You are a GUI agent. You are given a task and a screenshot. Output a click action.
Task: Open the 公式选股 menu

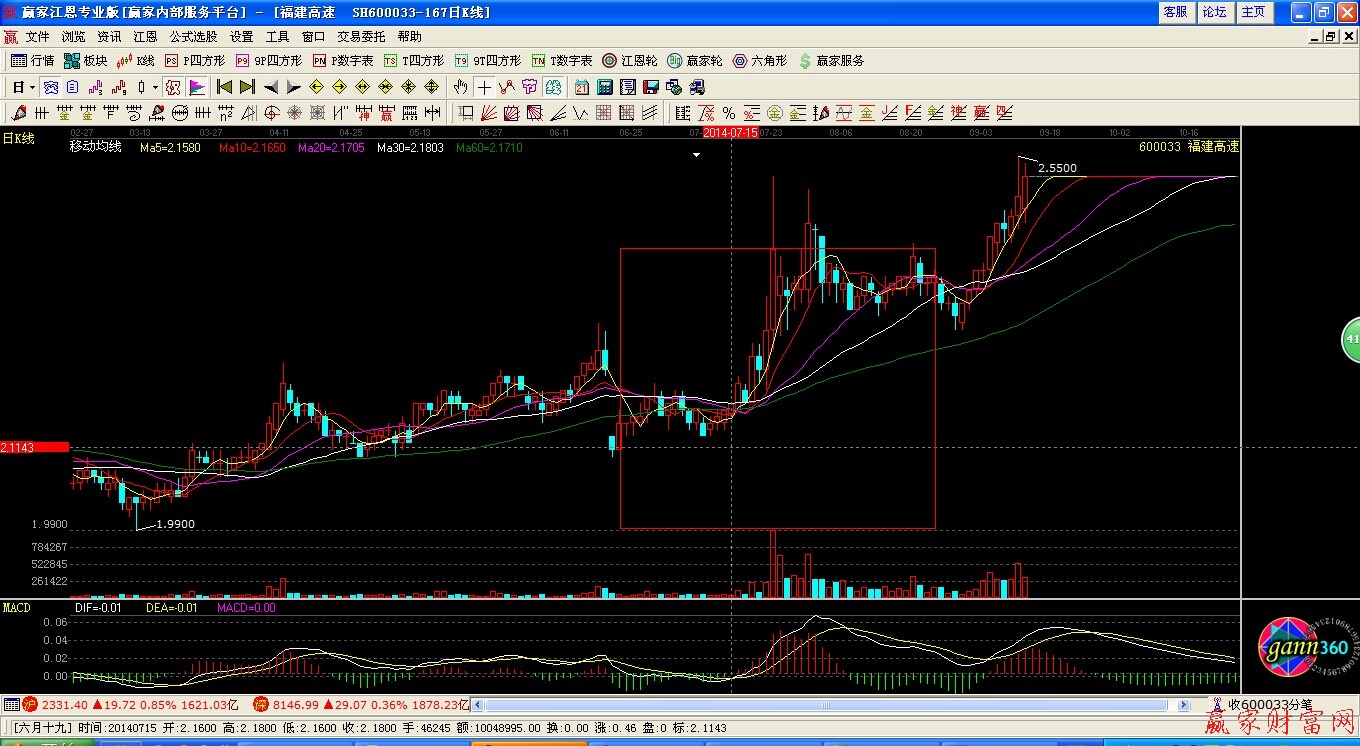click(x=193, y=36)
